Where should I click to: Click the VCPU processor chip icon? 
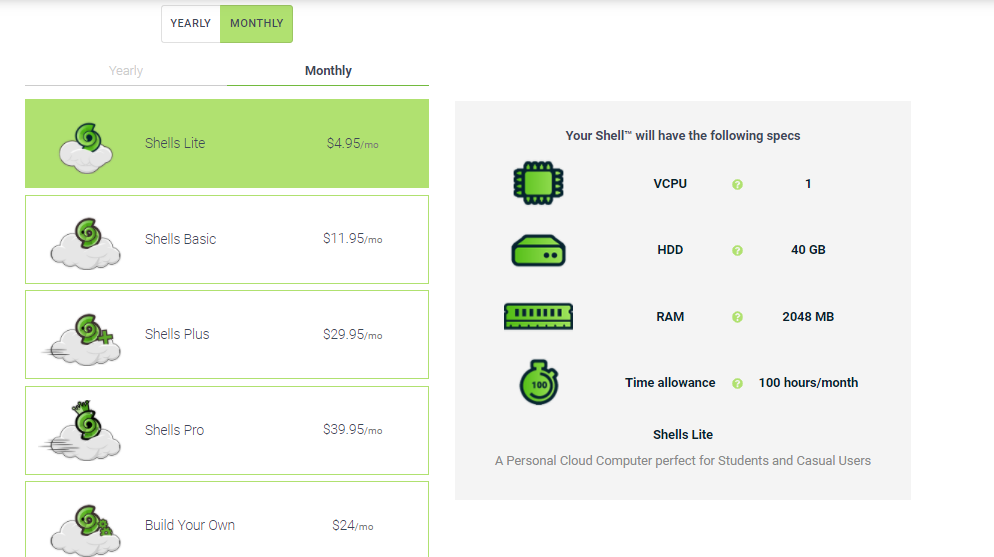[538, 184]
